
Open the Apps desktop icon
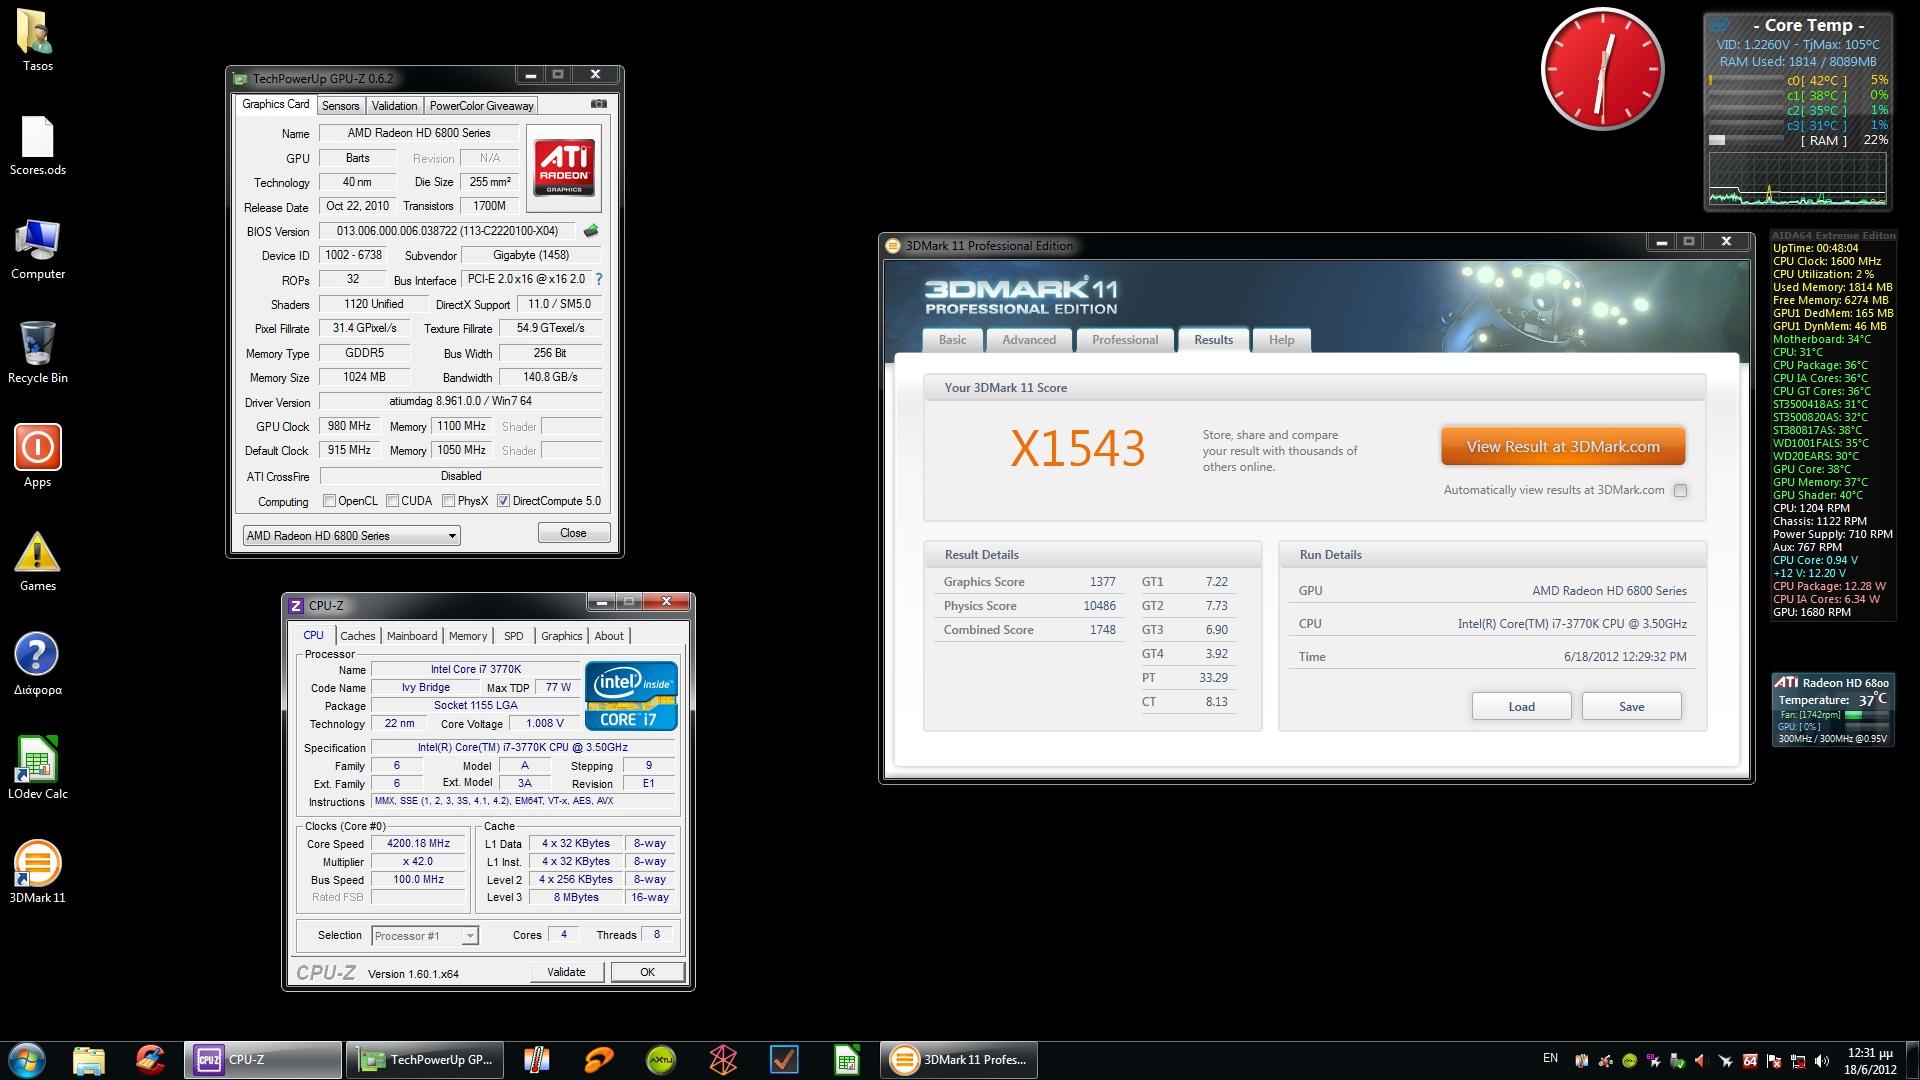click(37, 457)
